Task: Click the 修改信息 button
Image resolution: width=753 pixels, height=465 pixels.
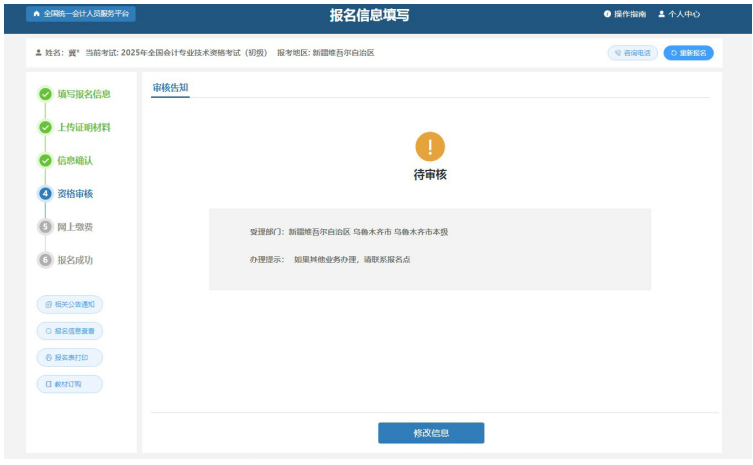Action: (x=431, y=433)
